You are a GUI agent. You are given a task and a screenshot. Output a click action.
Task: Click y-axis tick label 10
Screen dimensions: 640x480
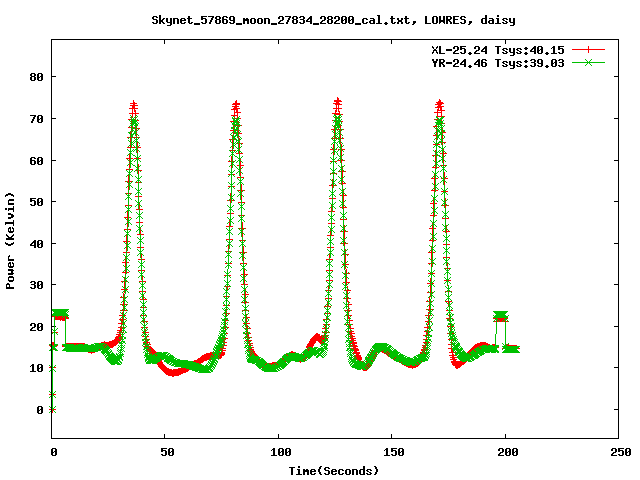[36, 368]
